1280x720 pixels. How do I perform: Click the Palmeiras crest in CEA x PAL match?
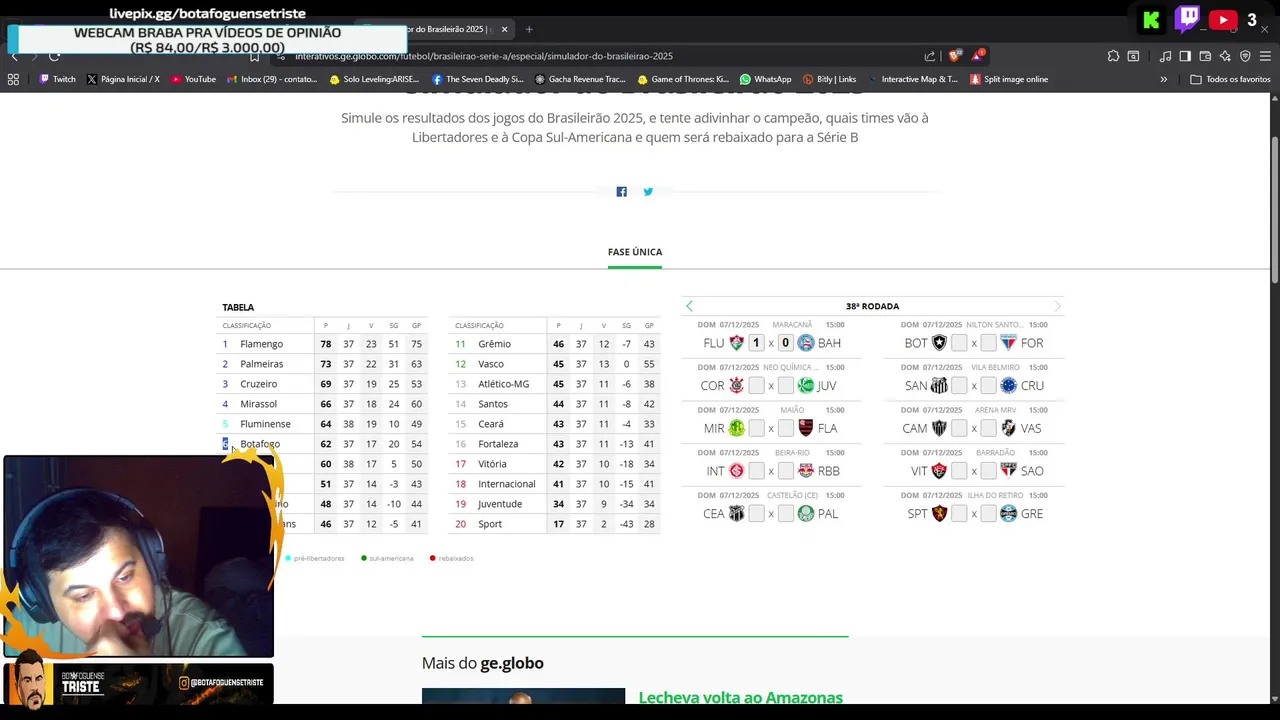tap(805, 514)
